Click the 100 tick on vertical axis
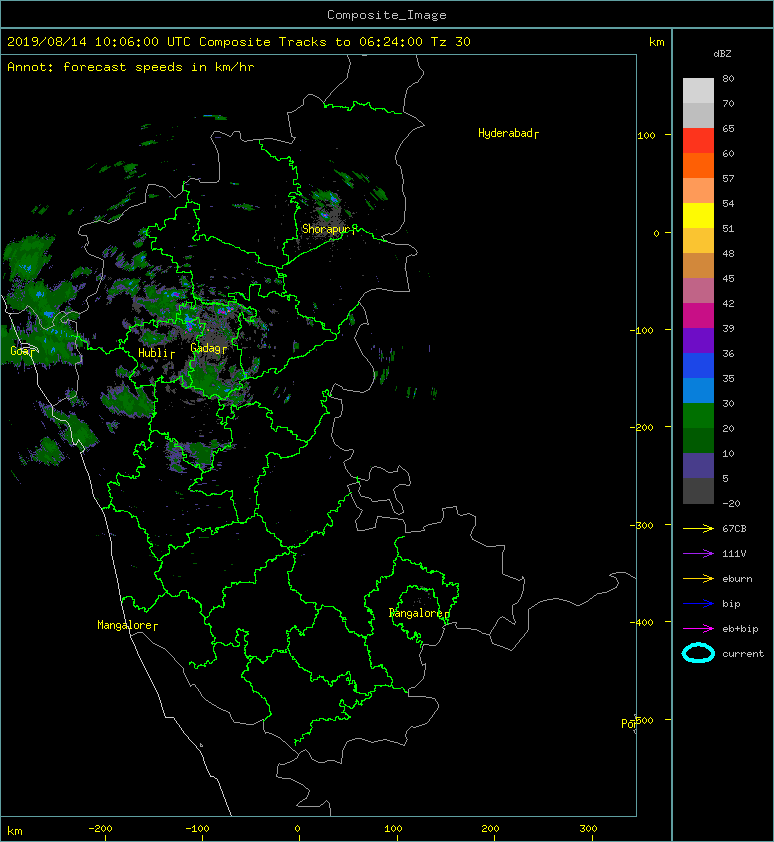 (x=647, y=135)
